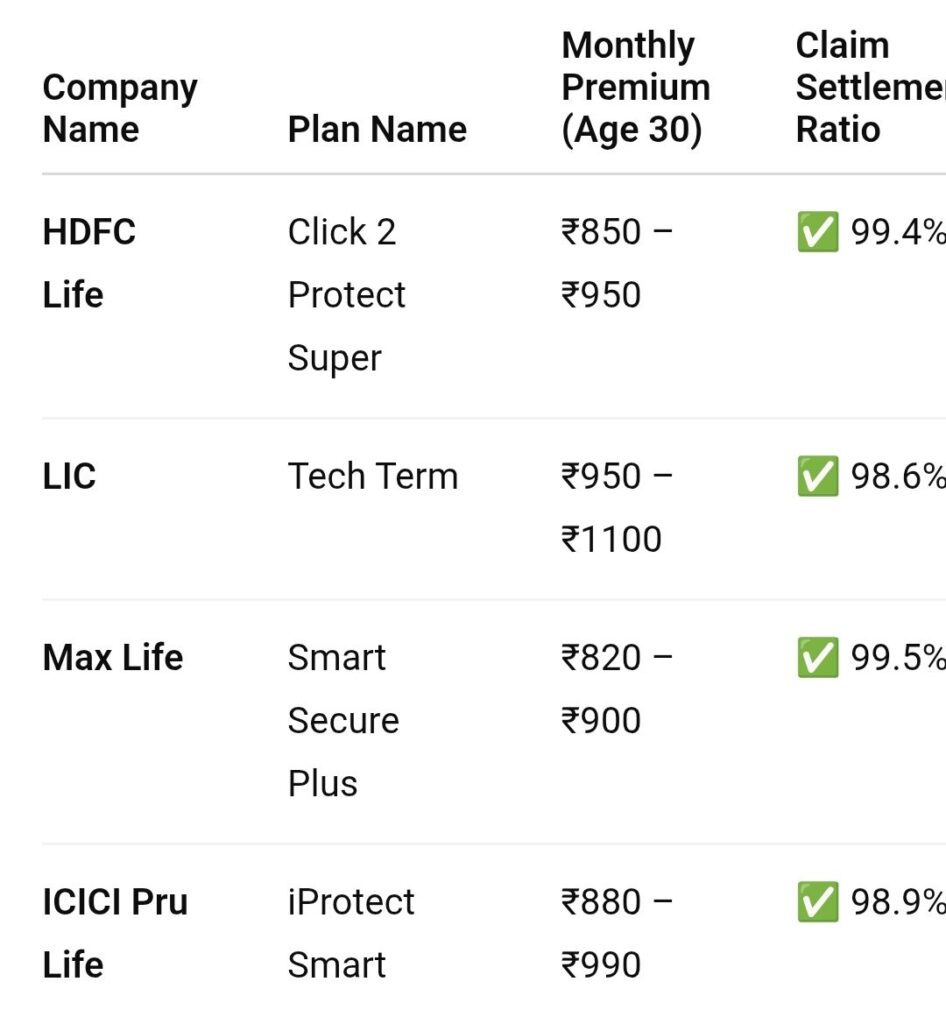Screen dimensions: 946x1024
Task: Select the Tech Term plan name
Action: (x=373, y=476)
